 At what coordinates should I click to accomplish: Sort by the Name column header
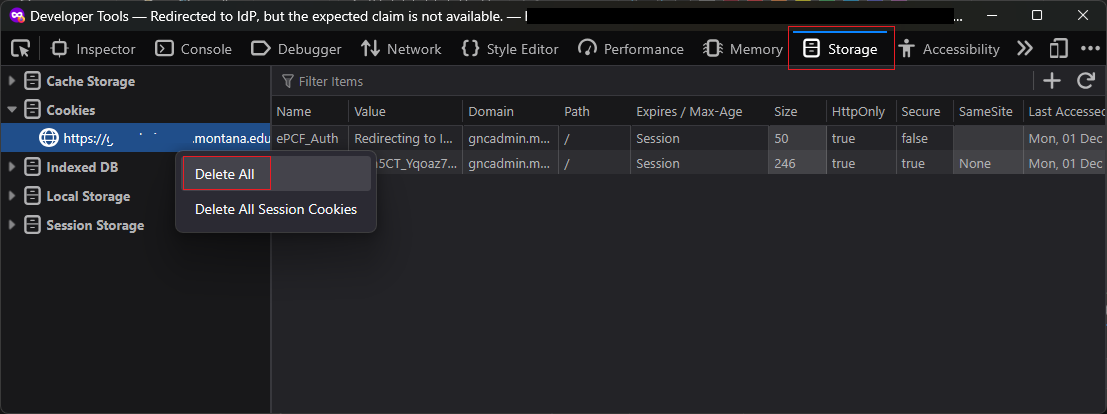(x=310, y=112)
